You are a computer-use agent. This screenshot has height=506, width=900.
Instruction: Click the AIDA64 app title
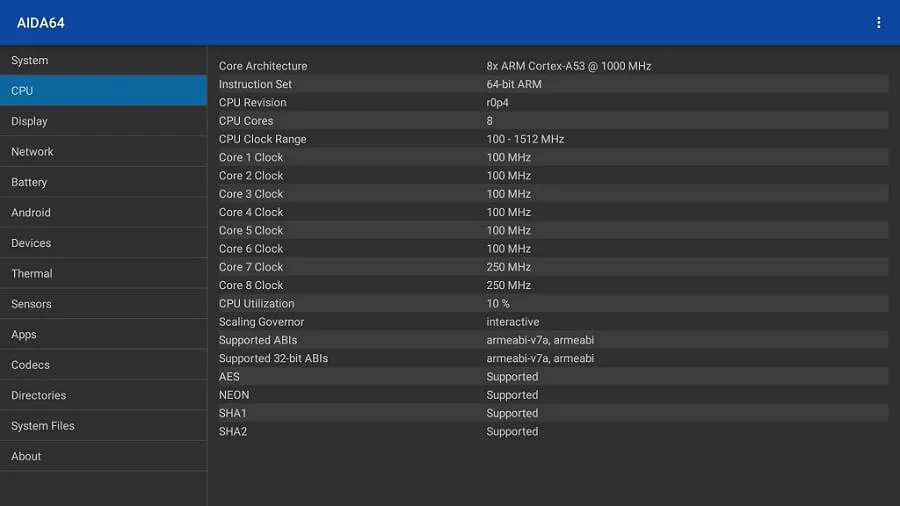click(41, 23)
